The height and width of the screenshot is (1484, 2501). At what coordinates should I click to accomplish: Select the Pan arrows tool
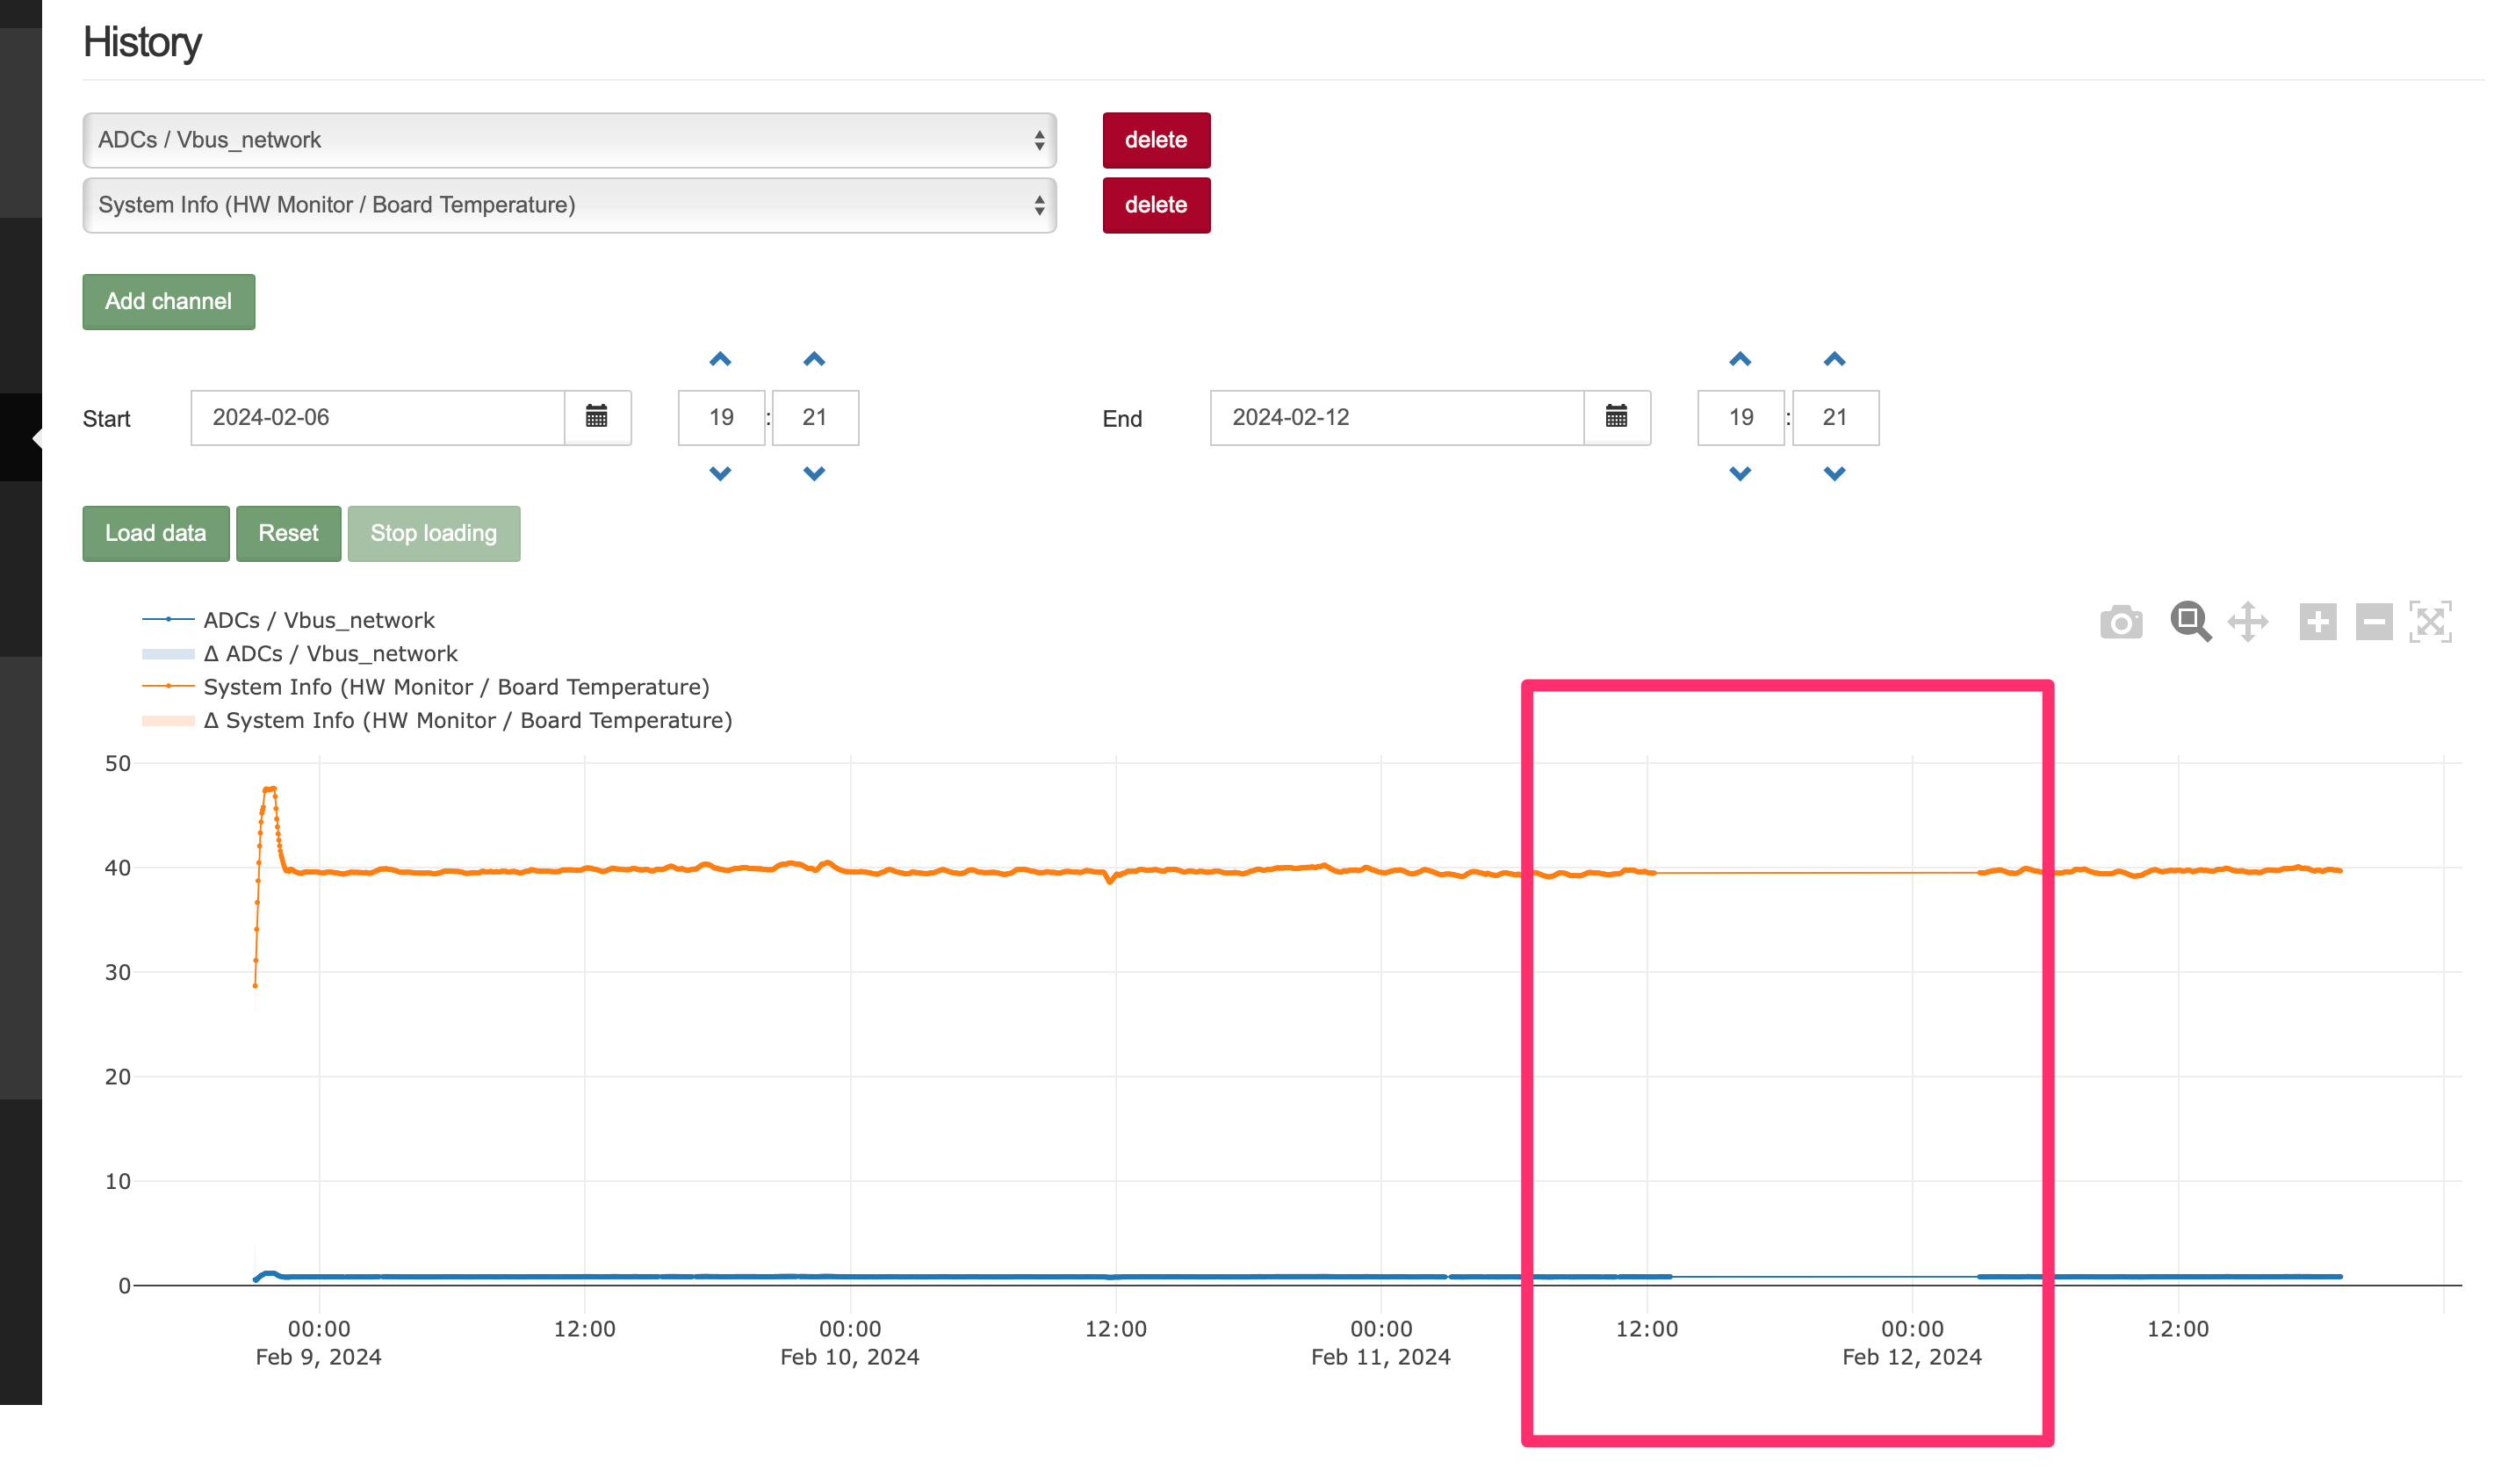tap(2247, 622)
